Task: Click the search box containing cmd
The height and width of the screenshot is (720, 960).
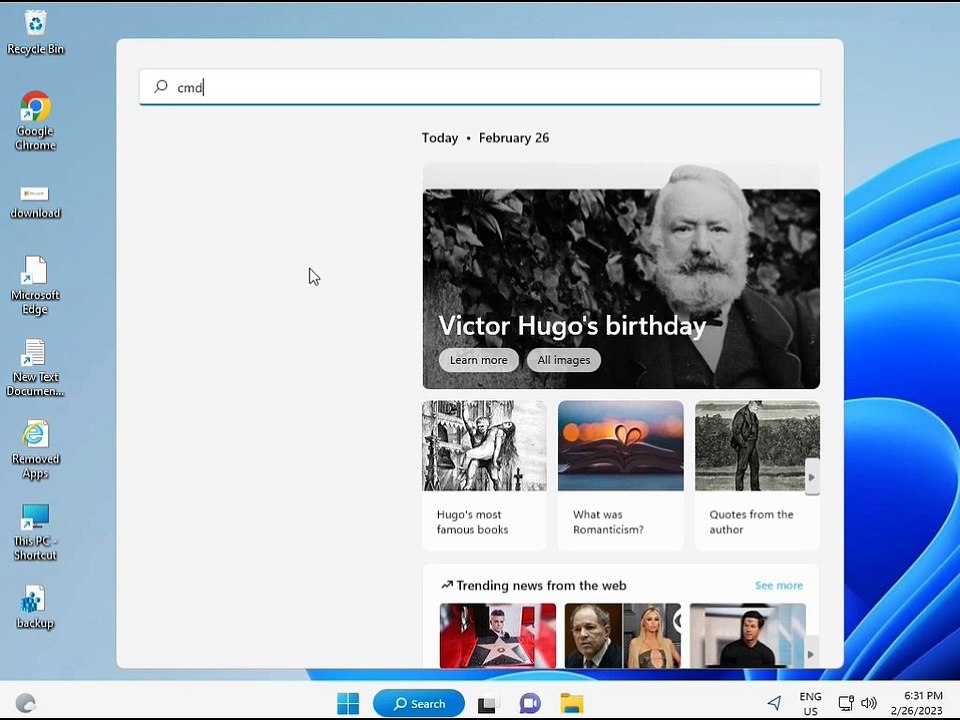Action: [480, 87]
